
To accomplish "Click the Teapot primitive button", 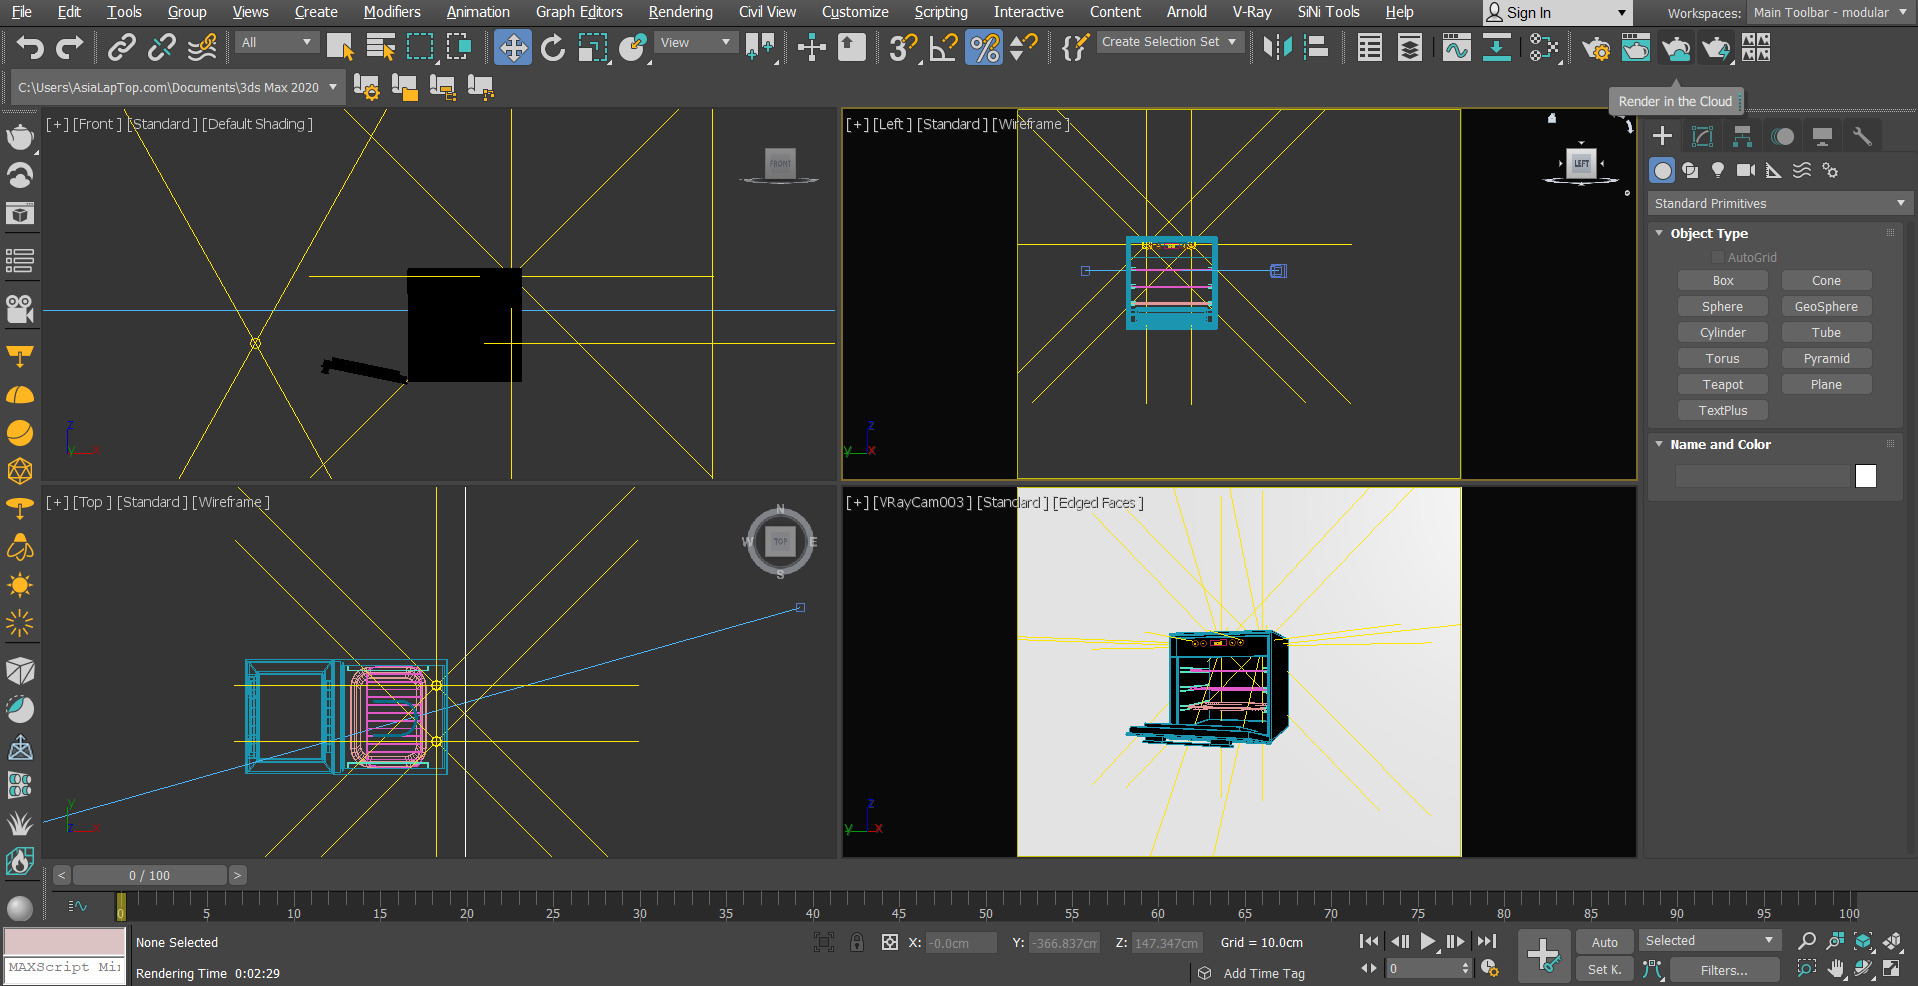I will coord(1723,385).
